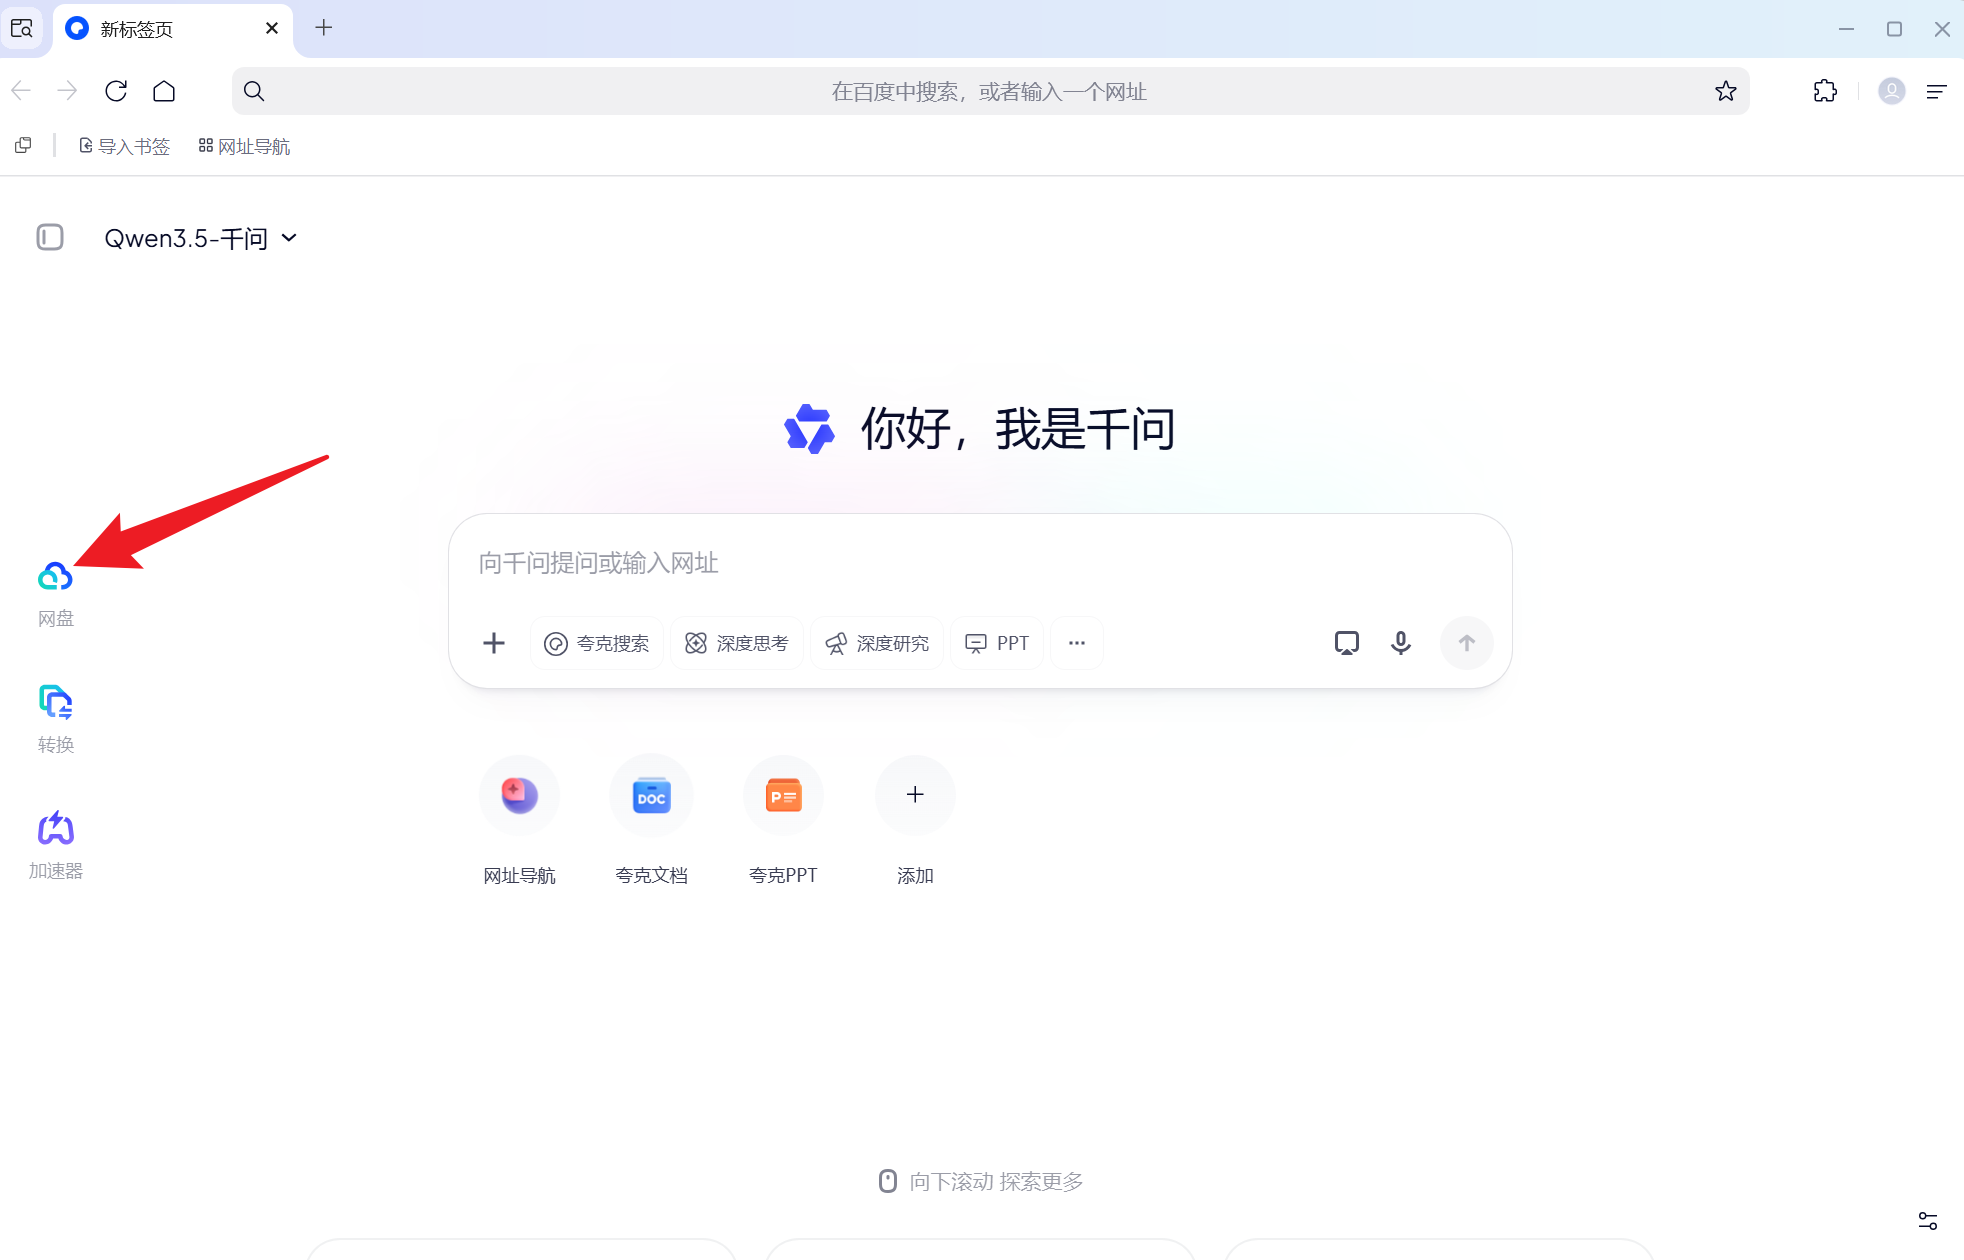Enable 深度研究 deep research mode
Image resolution: width=1964 pixels, height=1260 pixels.
(x=877, y=643)
